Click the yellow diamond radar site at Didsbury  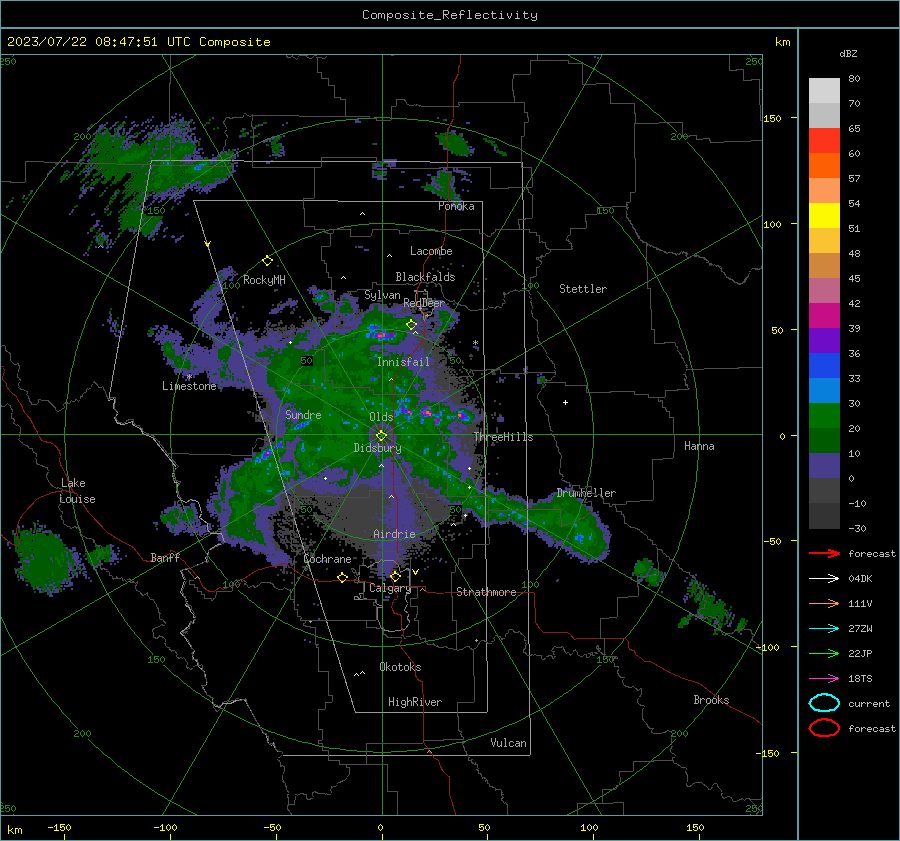[x=381, y=436]
